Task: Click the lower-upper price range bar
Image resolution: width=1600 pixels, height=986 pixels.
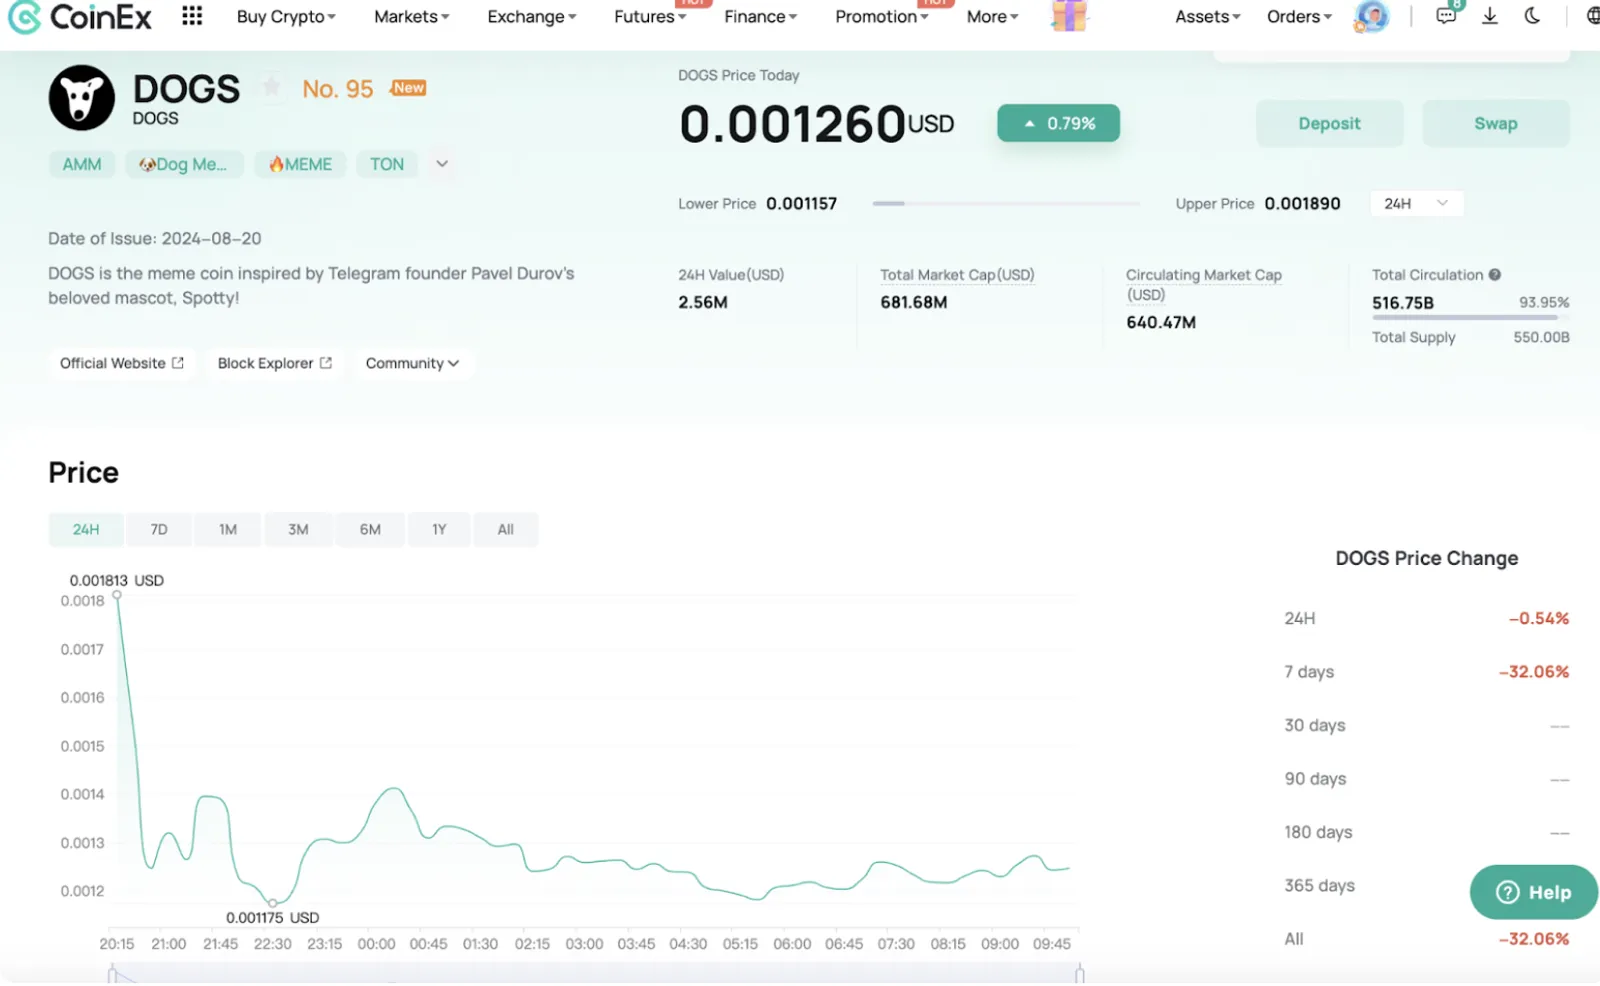Action: coord(1006,204)
